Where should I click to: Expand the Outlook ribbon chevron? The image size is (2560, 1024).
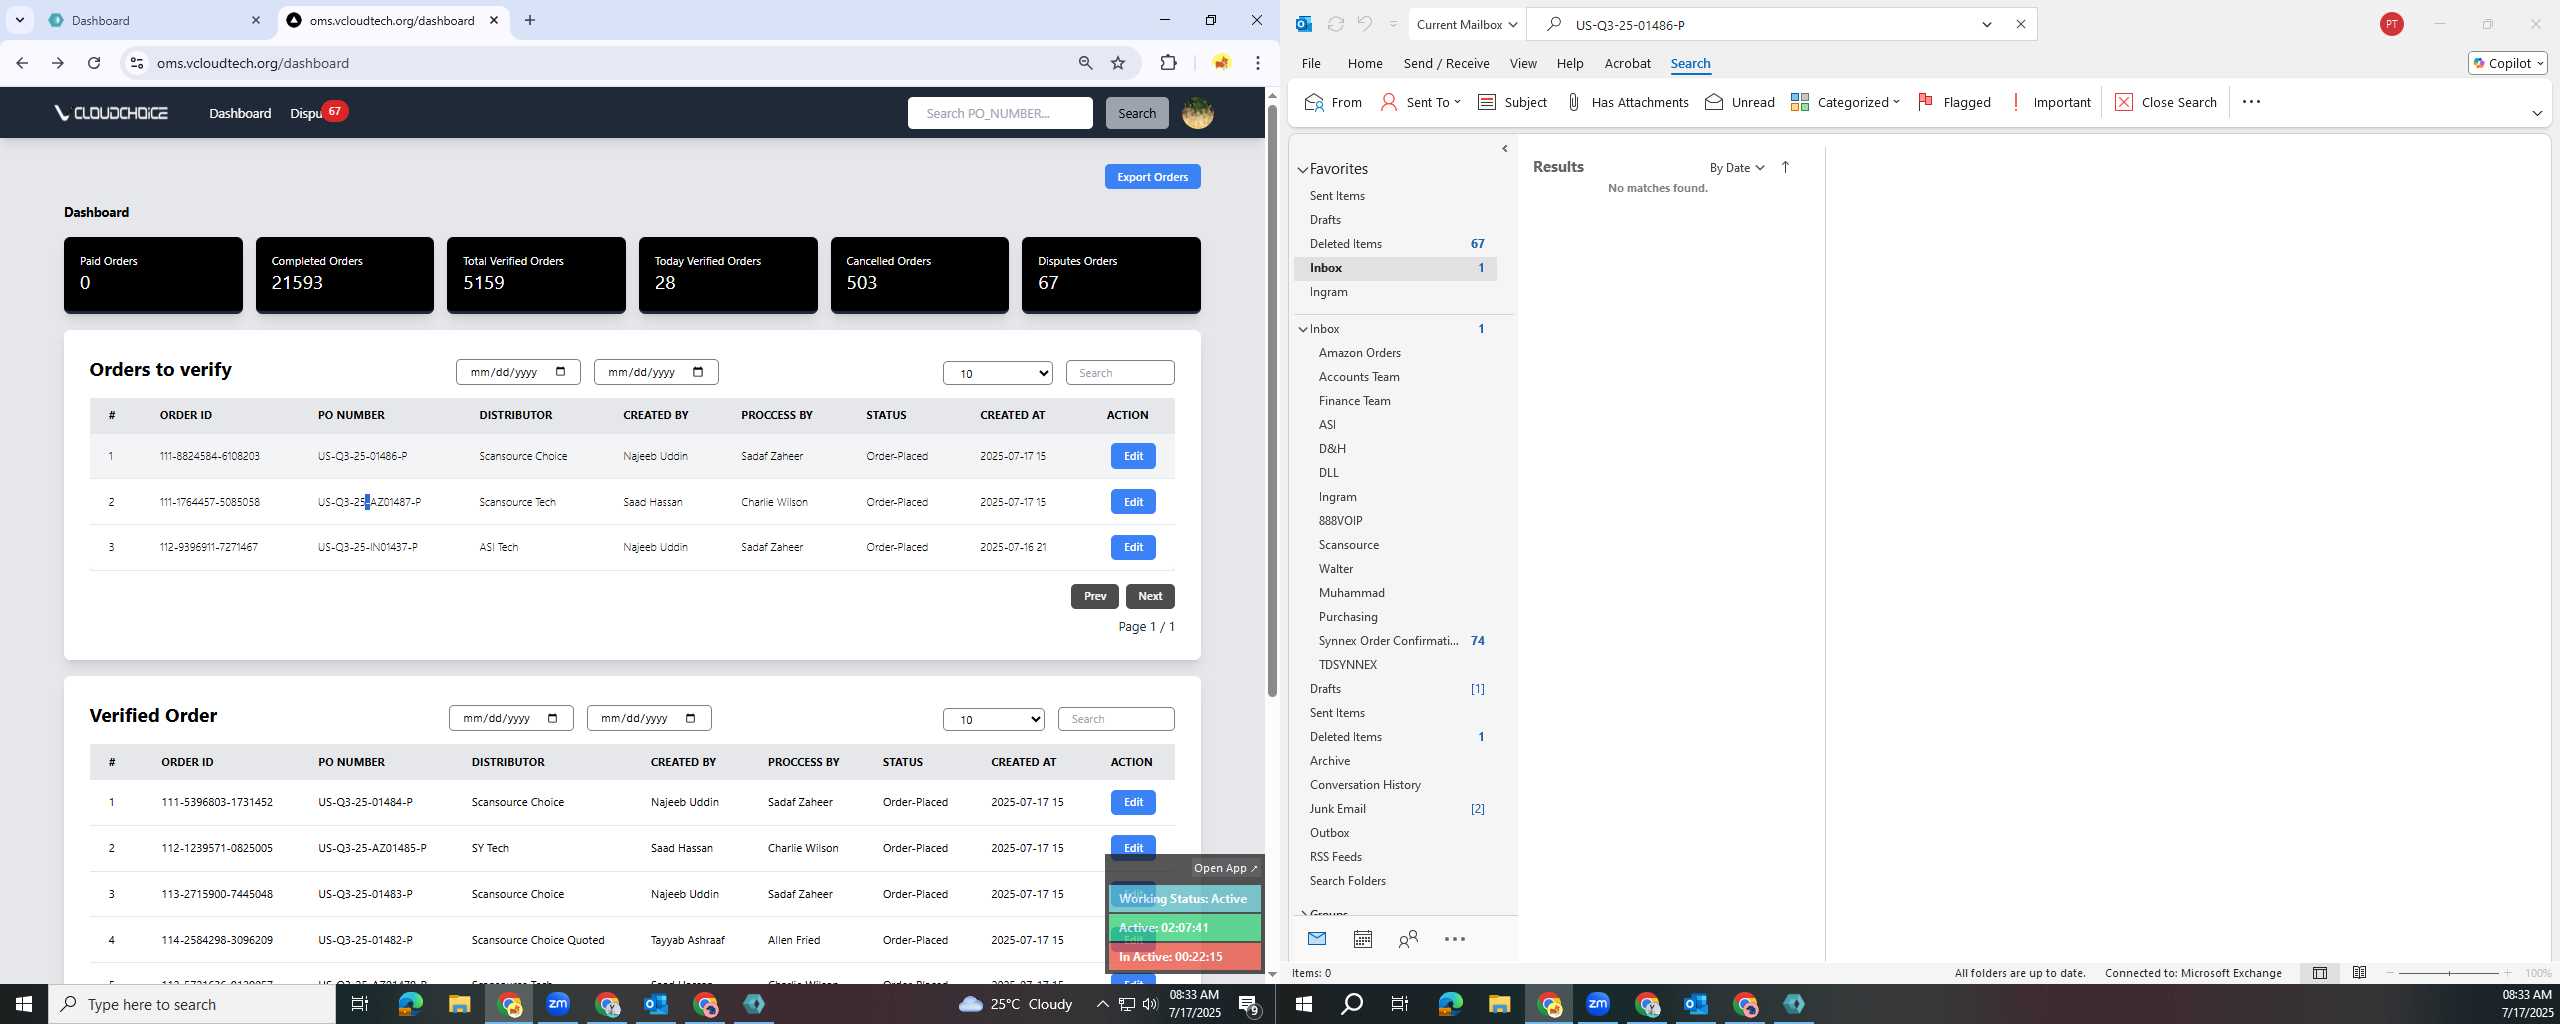coord(2536,113)
